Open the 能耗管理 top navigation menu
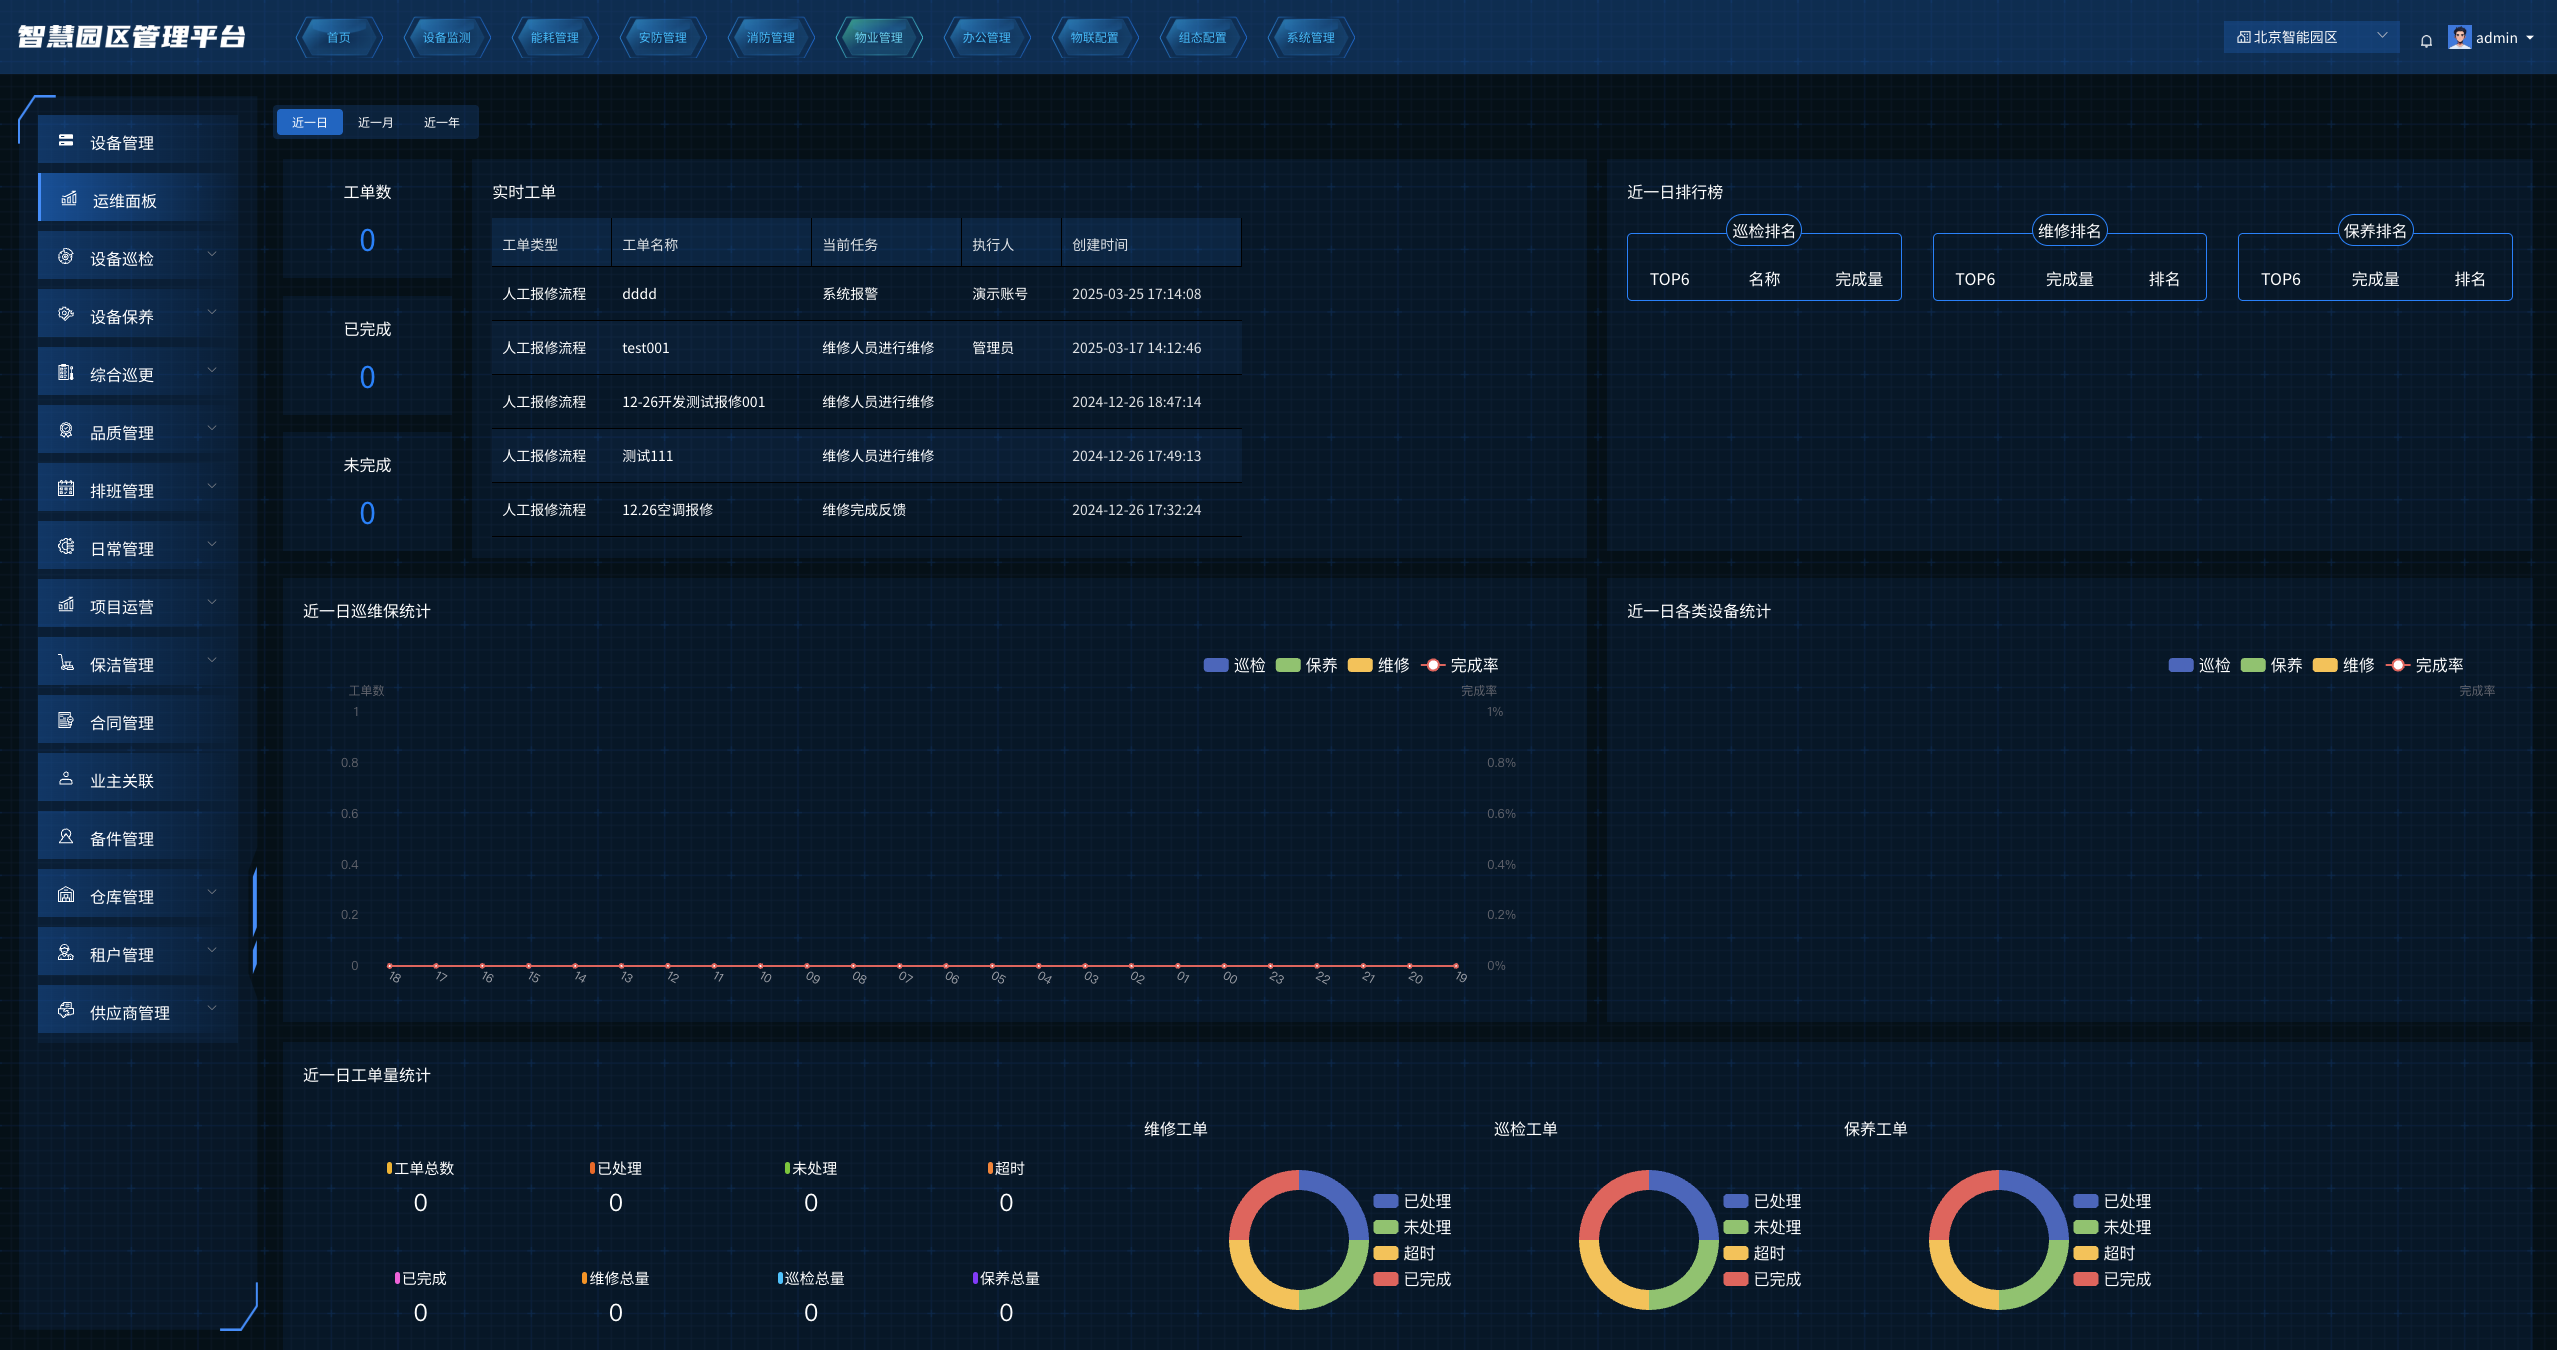 pos(554,38)
